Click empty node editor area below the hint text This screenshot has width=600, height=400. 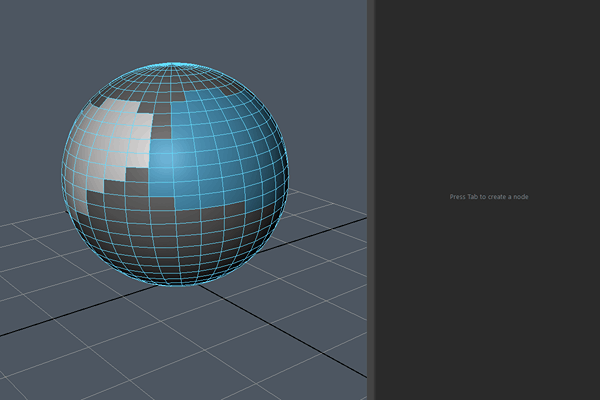click(489, 300)
